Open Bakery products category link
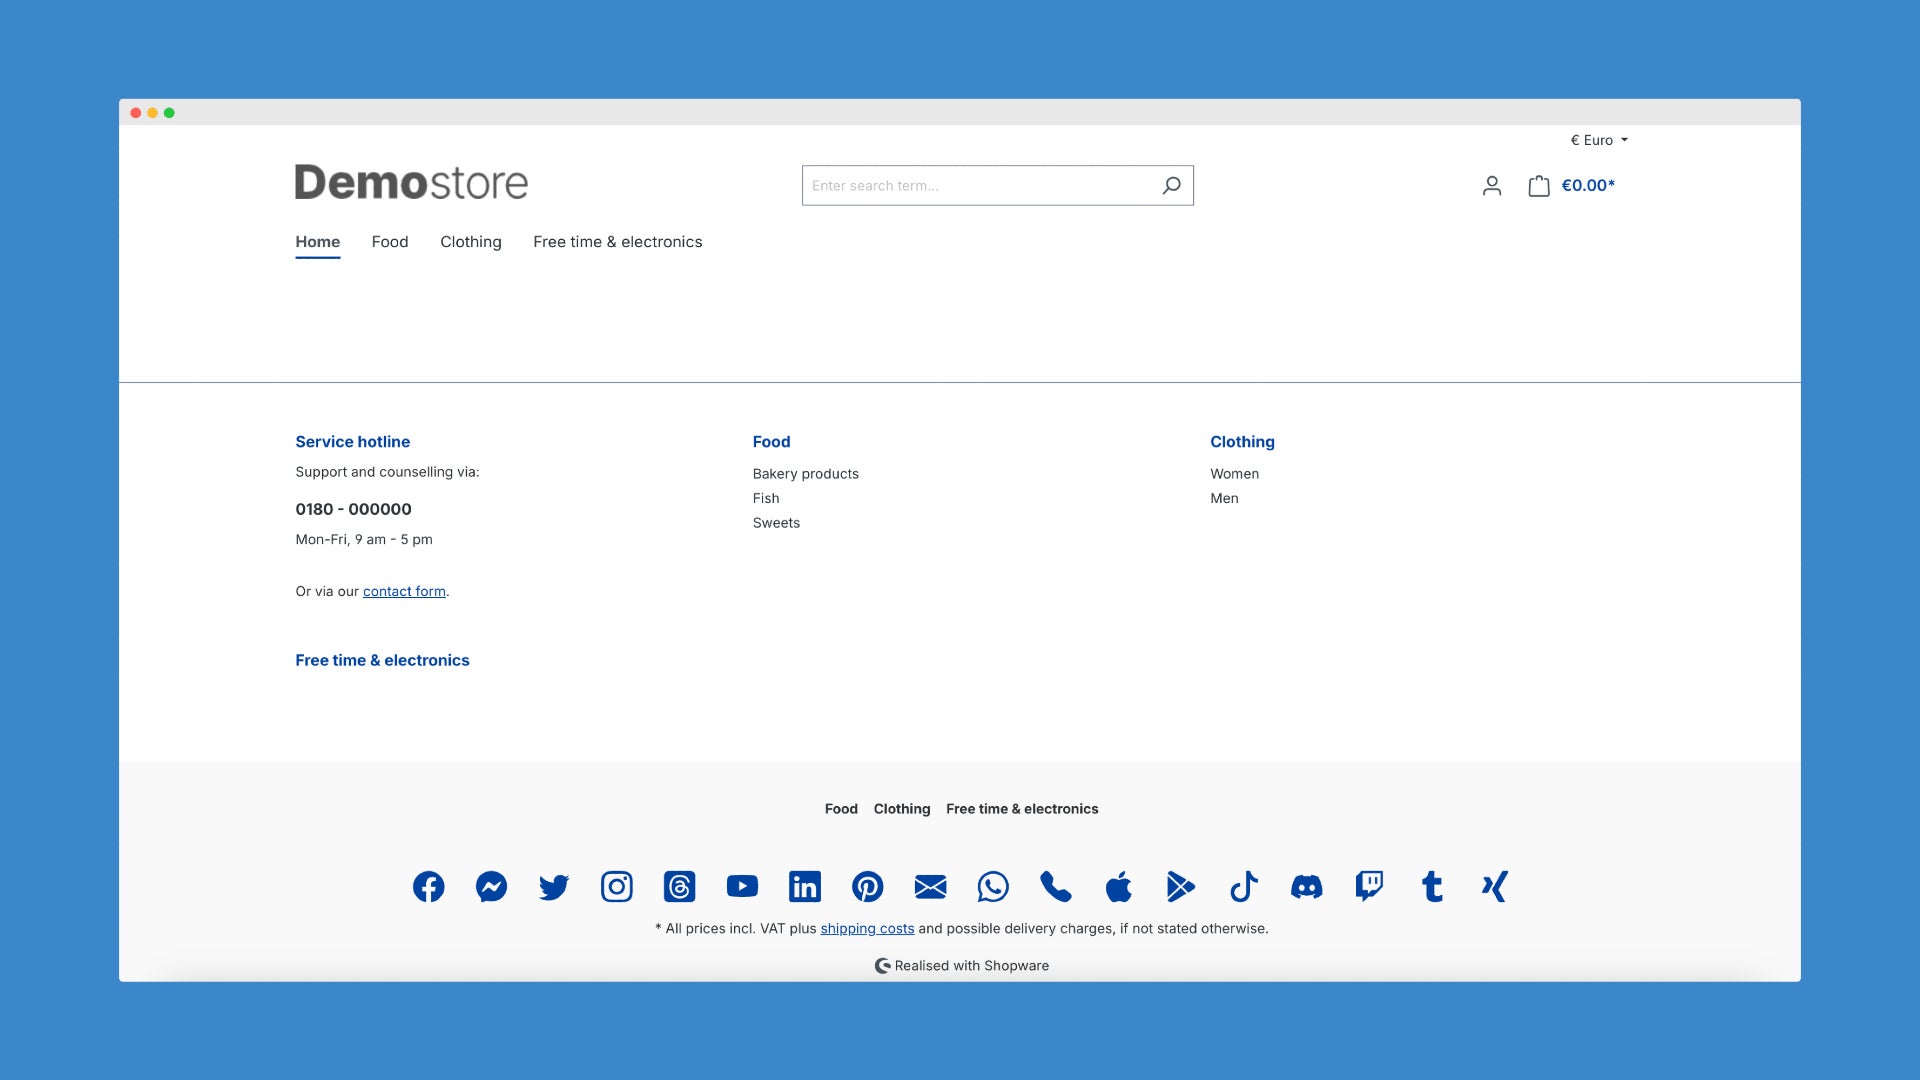This screenshot has width=1920, height=1080. coord(805,474)
